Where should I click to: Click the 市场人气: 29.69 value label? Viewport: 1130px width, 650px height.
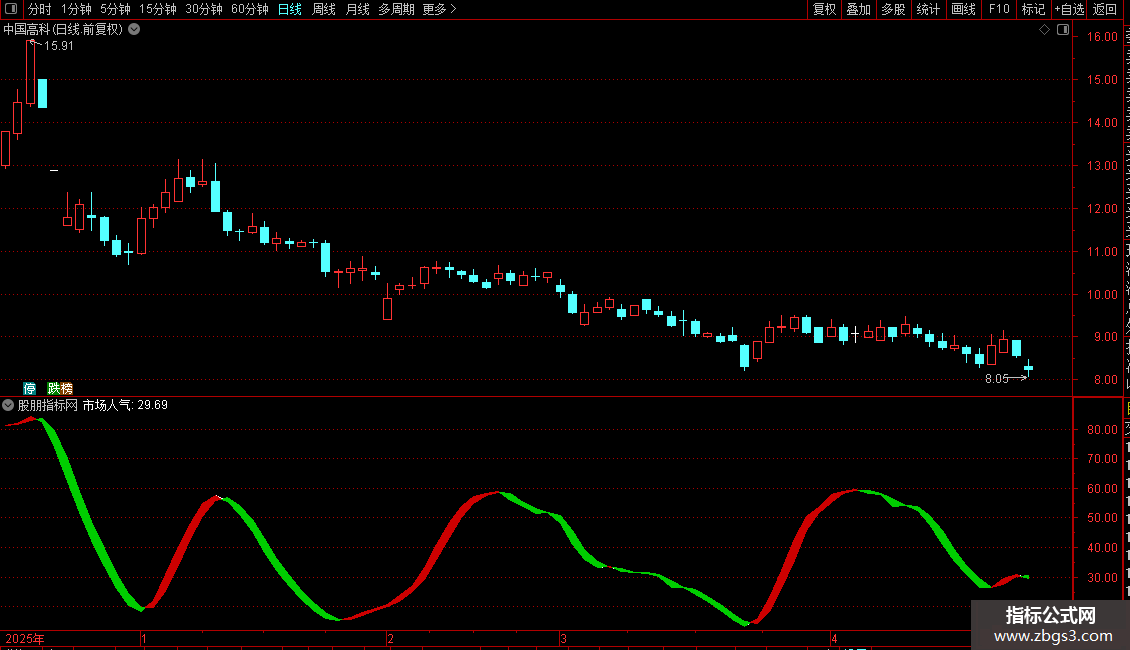(x=125, y=406)
